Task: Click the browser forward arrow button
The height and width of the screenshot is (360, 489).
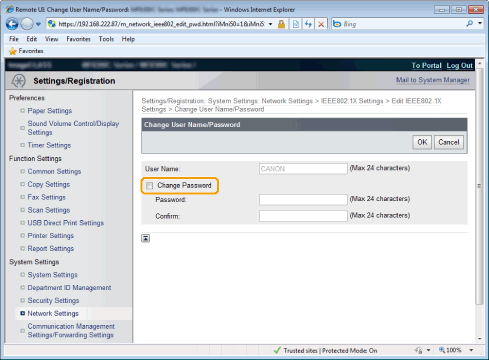Action: [x=27, y=24]
